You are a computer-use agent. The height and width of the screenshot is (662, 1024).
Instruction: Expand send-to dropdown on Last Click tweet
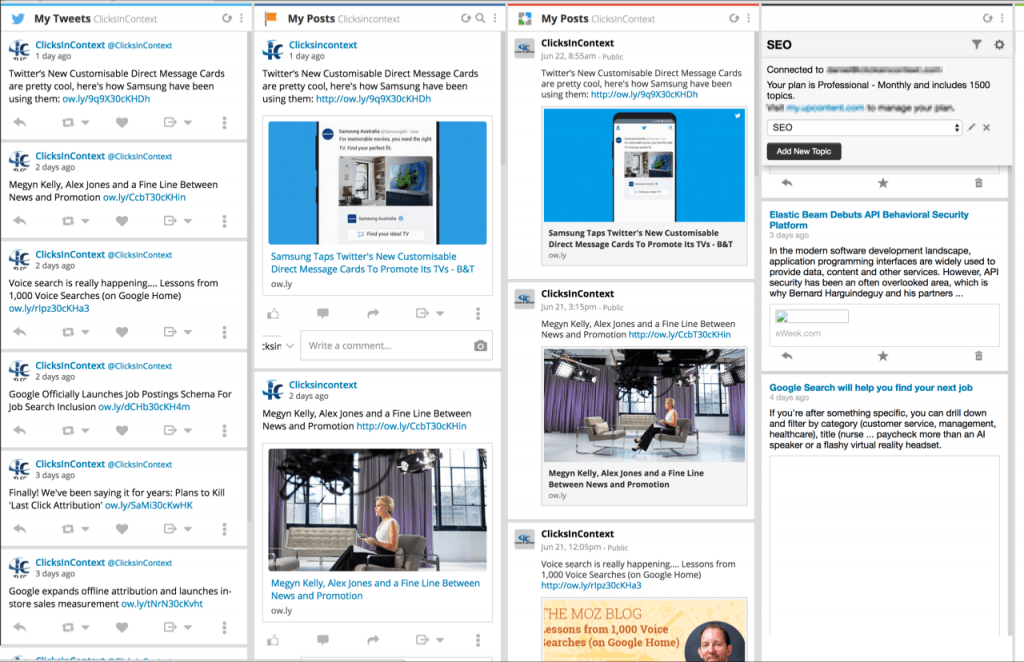pyautogui.click(x=188, y=529)
